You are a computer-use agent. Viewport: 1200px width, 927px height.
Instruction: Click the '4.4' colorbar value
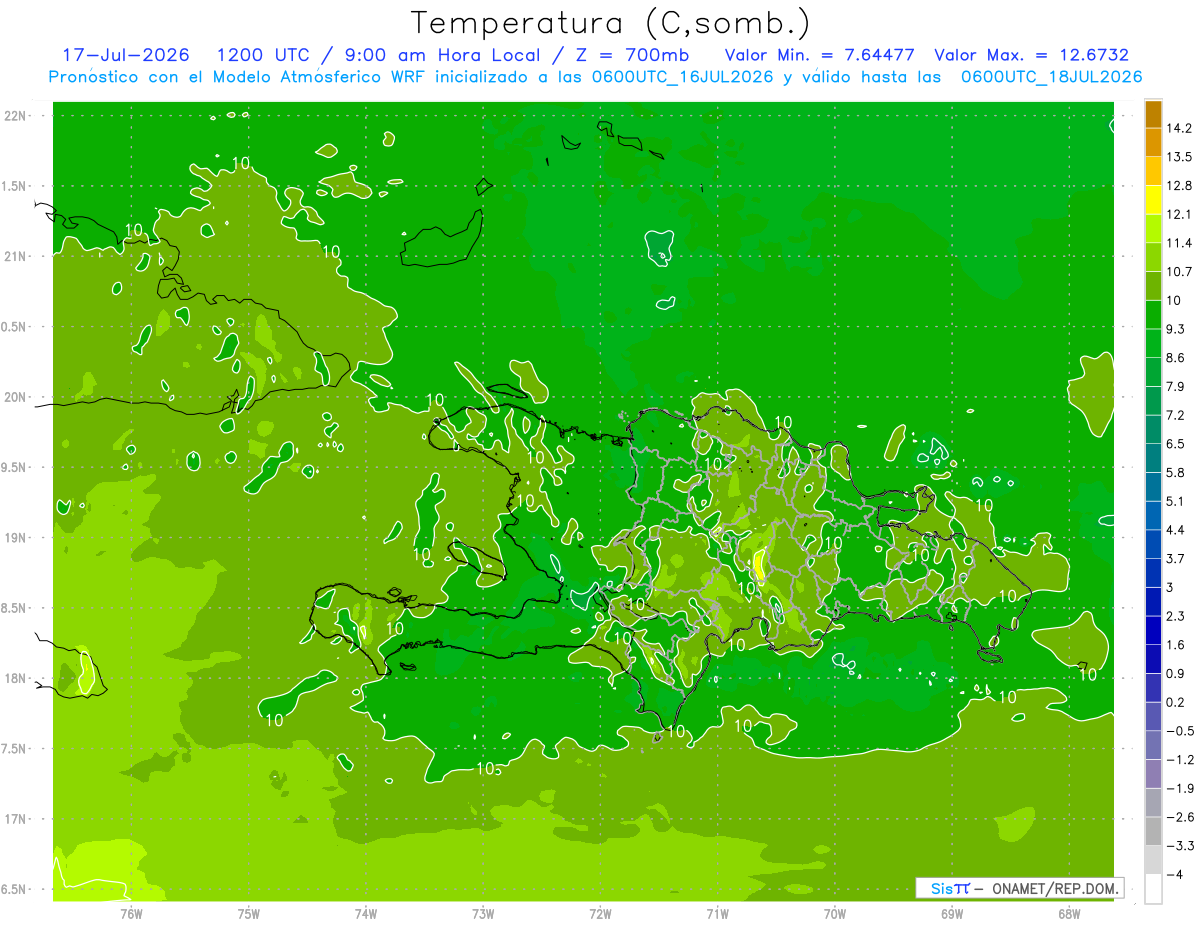click(1177, 530)
